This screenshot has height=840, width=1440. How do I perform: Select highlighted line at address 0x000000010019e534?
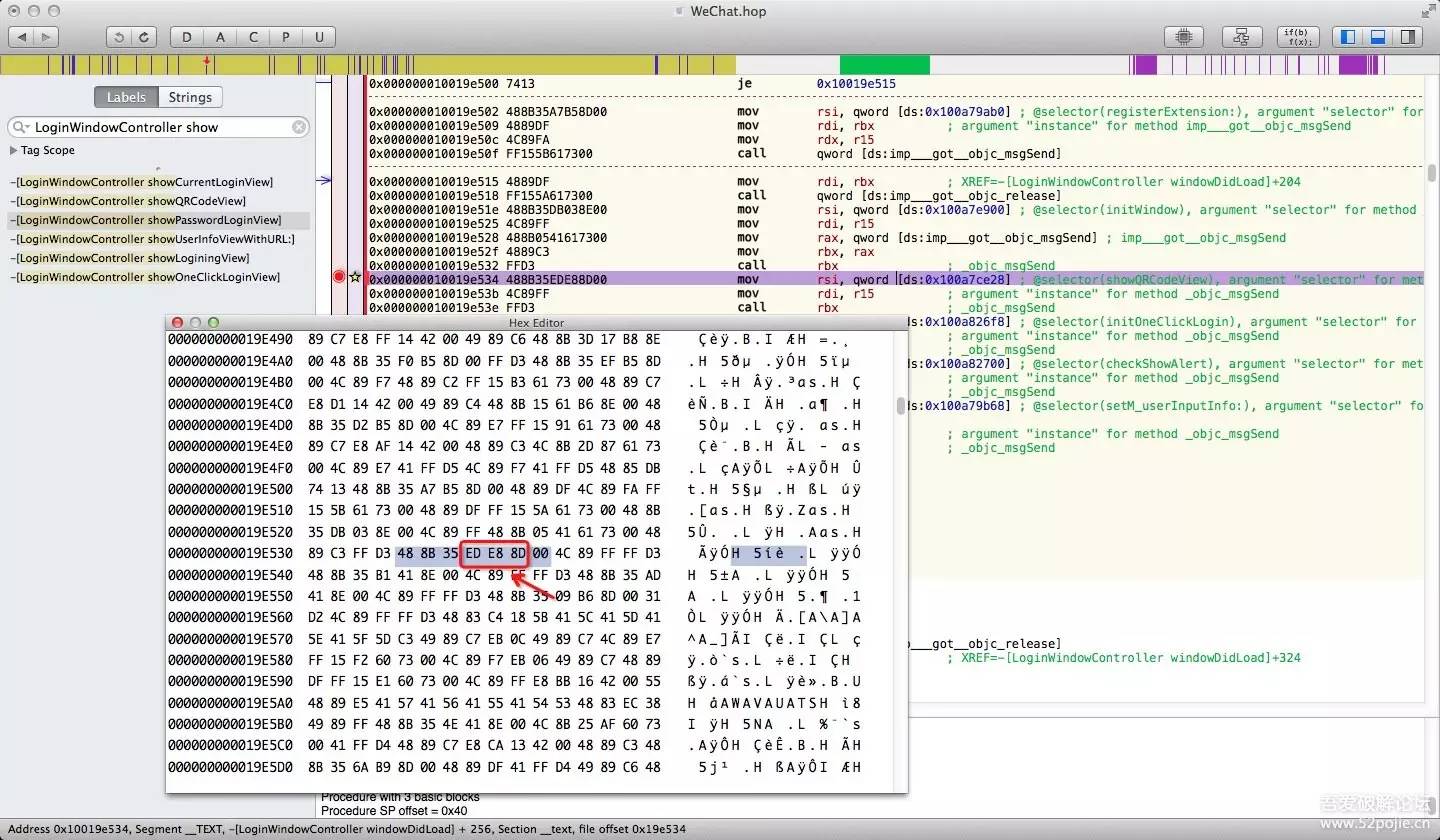pyautogui.click(x=896, y=280)
